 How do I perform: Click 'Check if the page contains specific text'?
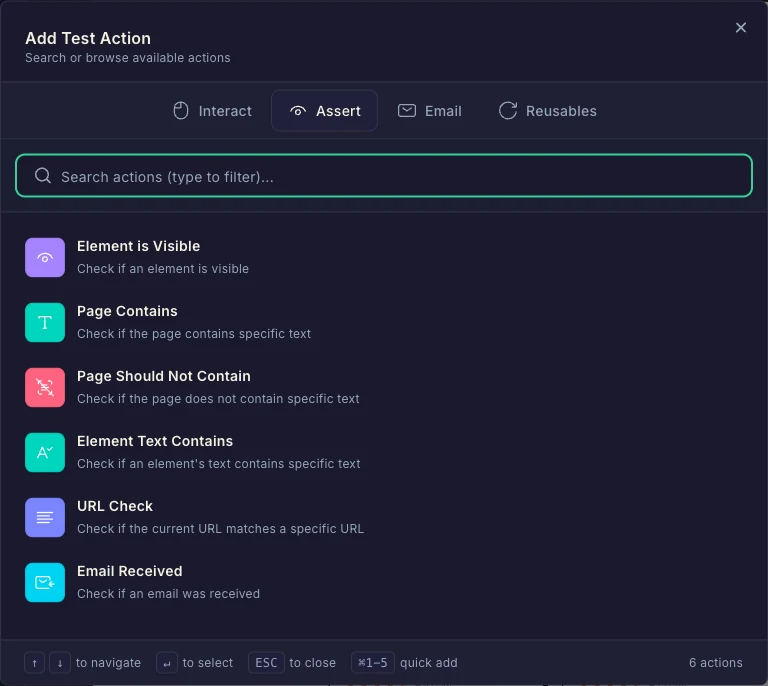click(194, 334)
